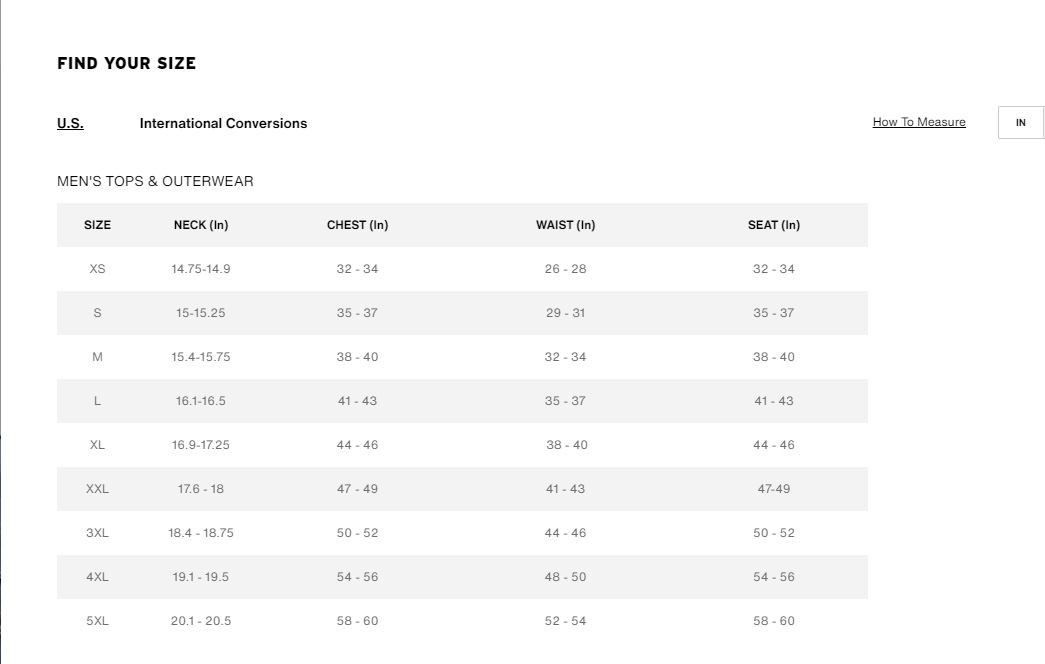The image size is (1045, 664).
Task: Click waist value 52 - 54
Action: (565, 621)
